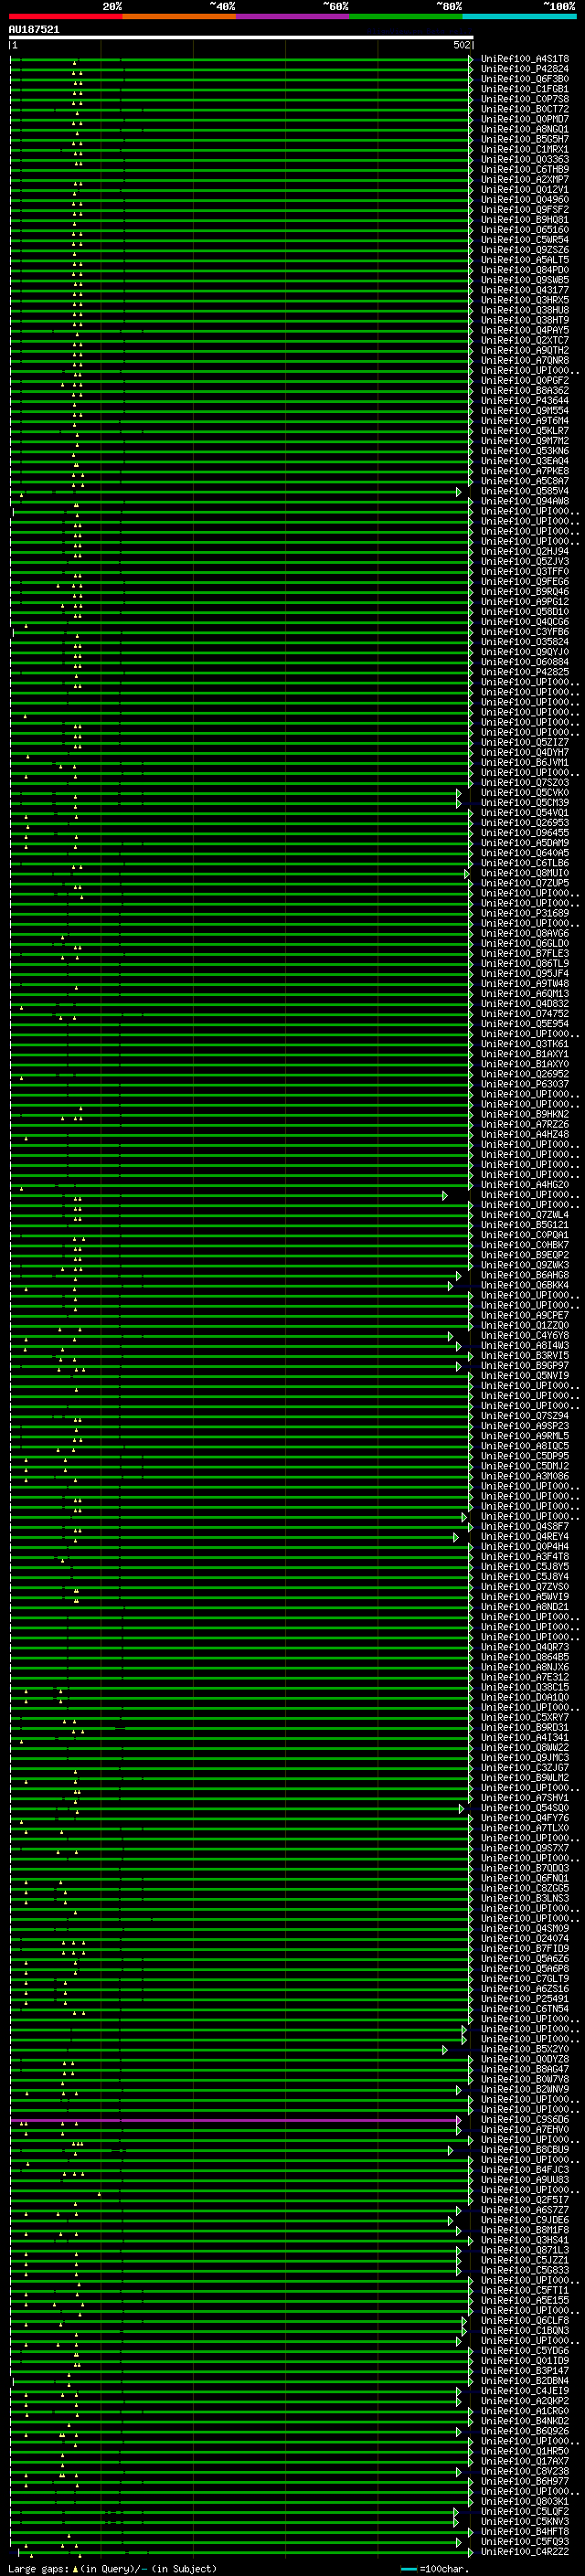
Task: Select the UniRef100_A3M086 label
Action: pyautogui.click(x=525, y=1476)
